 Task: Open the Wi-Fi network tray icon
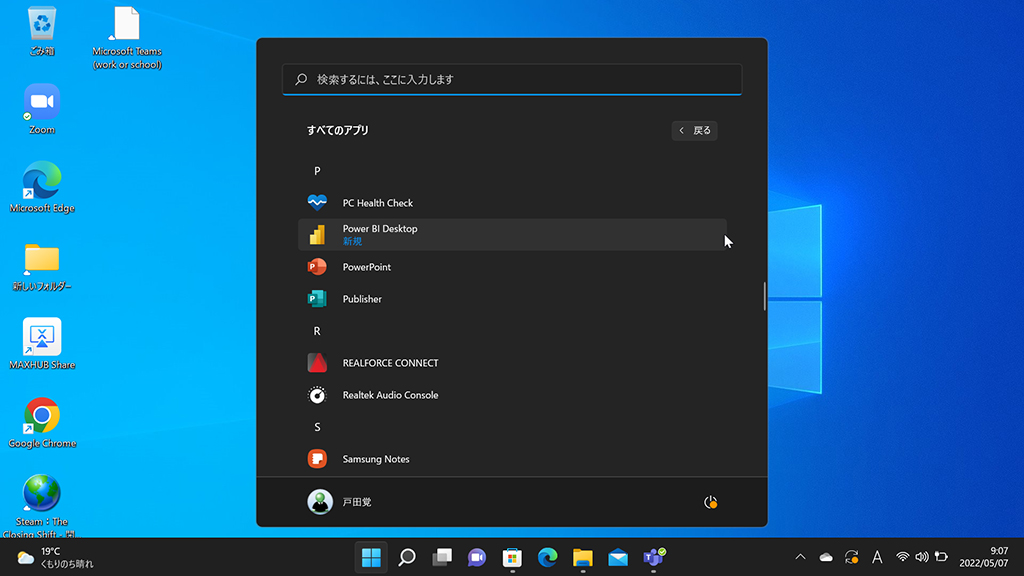(x=903, y=557)
